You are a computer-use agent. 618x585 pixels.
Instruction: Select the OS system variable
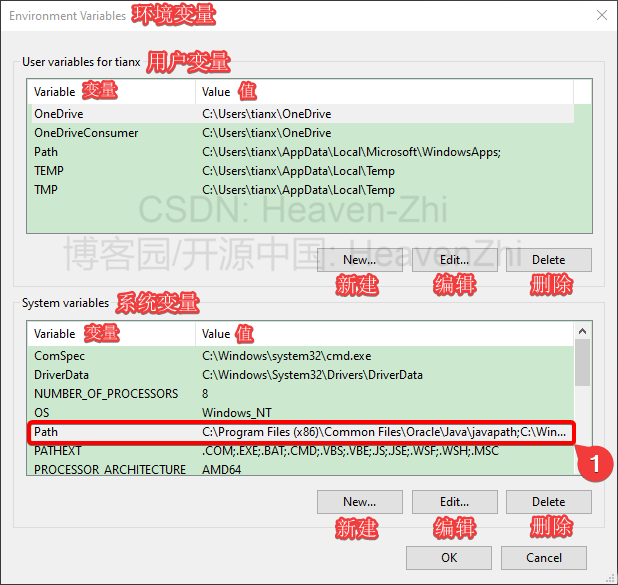click(301, 413)
